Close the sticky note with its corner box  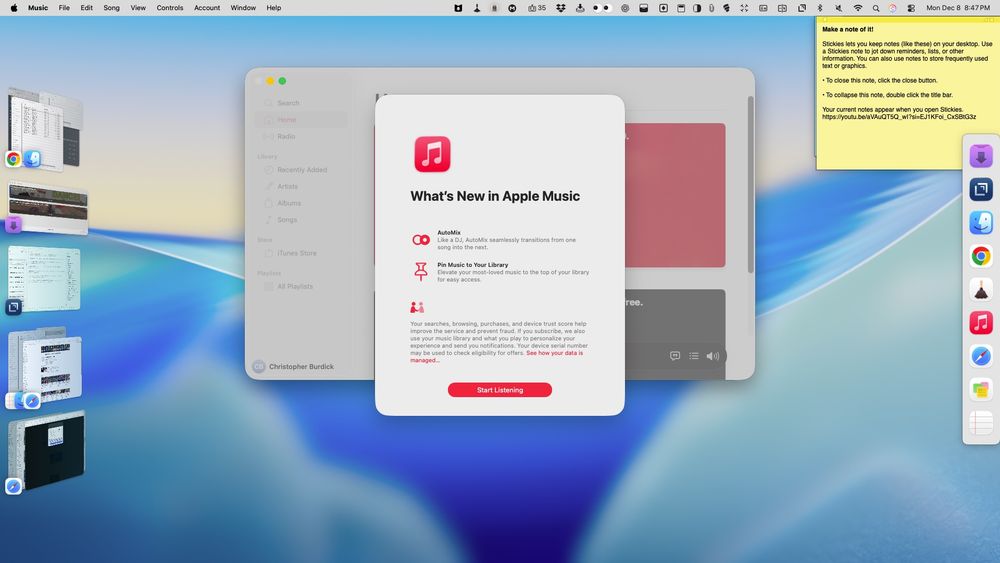[825, 20]
